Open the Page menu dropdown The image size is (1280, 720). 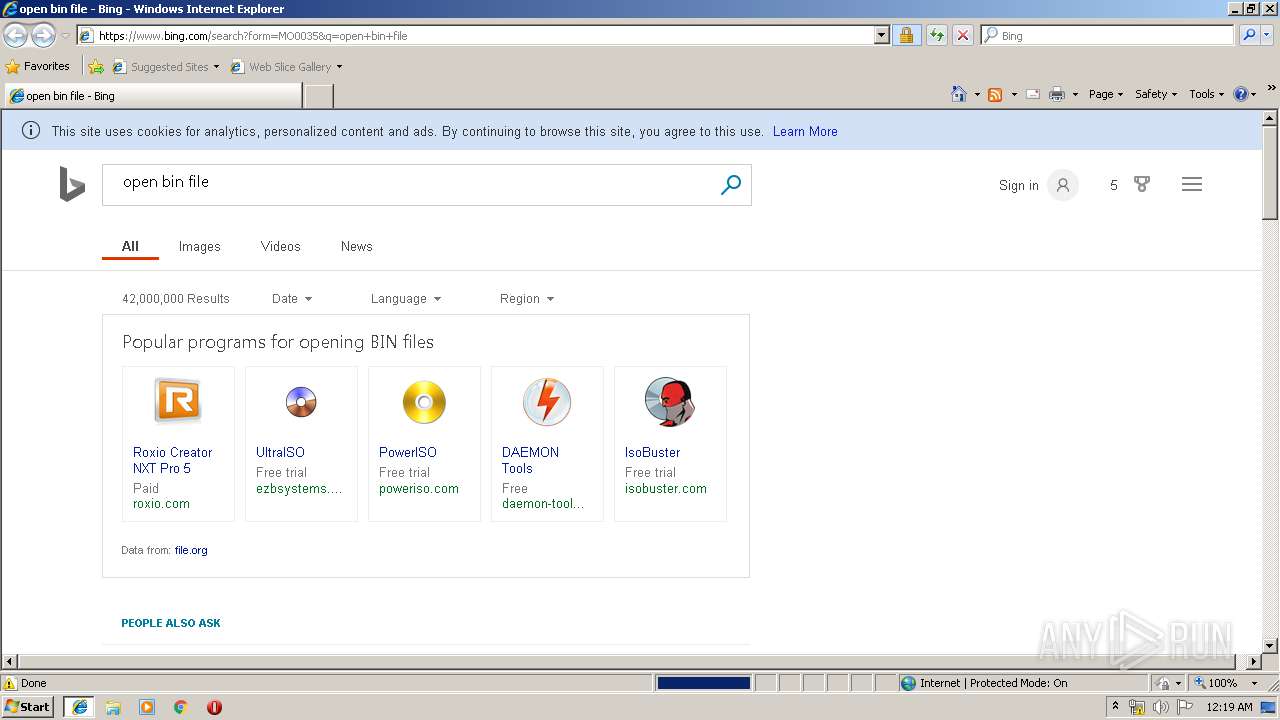(x=1106, y=94)
